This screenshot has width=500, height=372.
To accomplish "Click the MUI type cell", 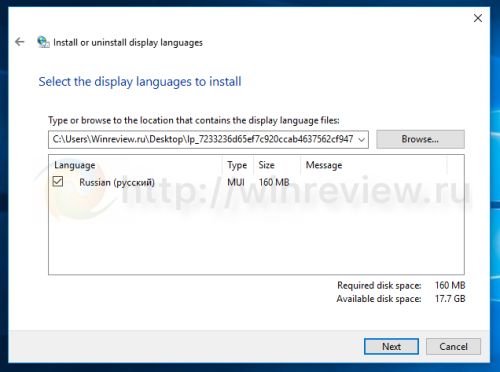I will (236, 182).
